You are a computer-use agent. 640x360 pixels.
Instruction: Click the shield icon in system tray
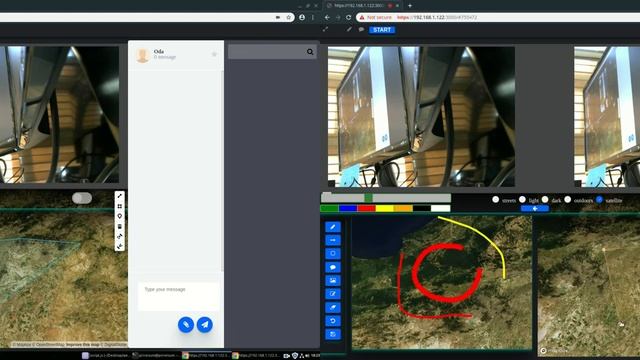tap(295, 356)
